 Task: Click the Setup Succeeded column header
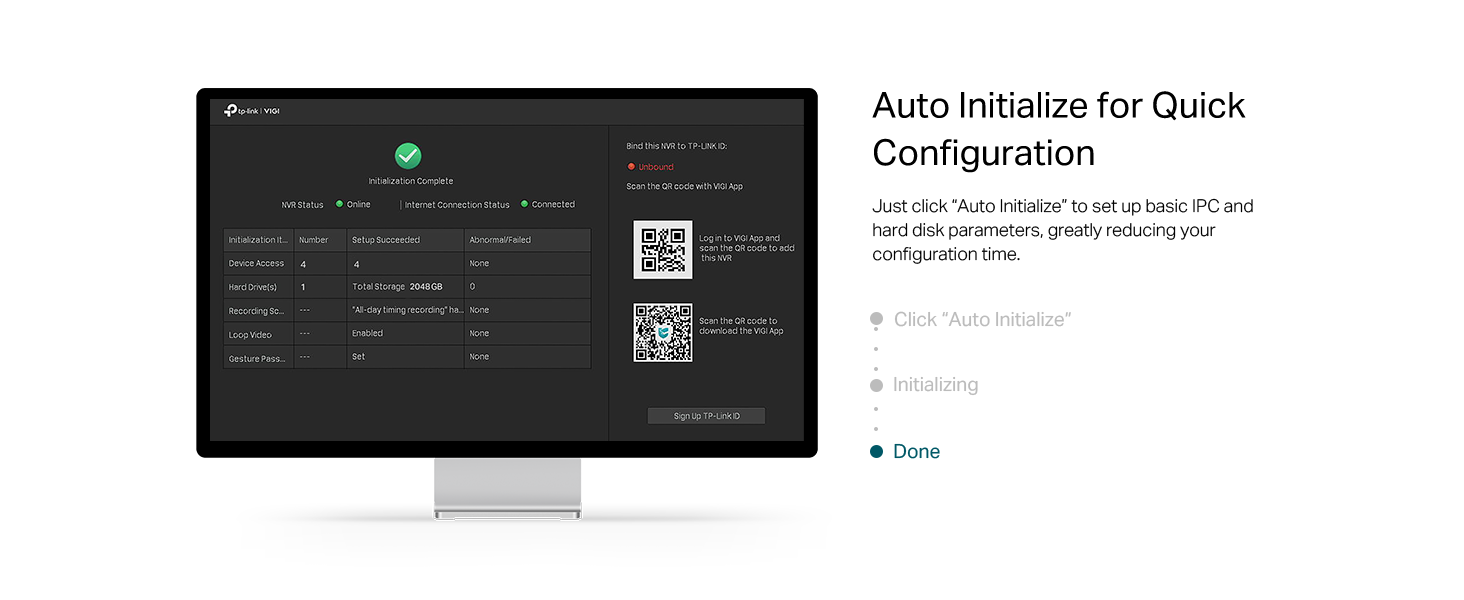(x=386, y=240)
